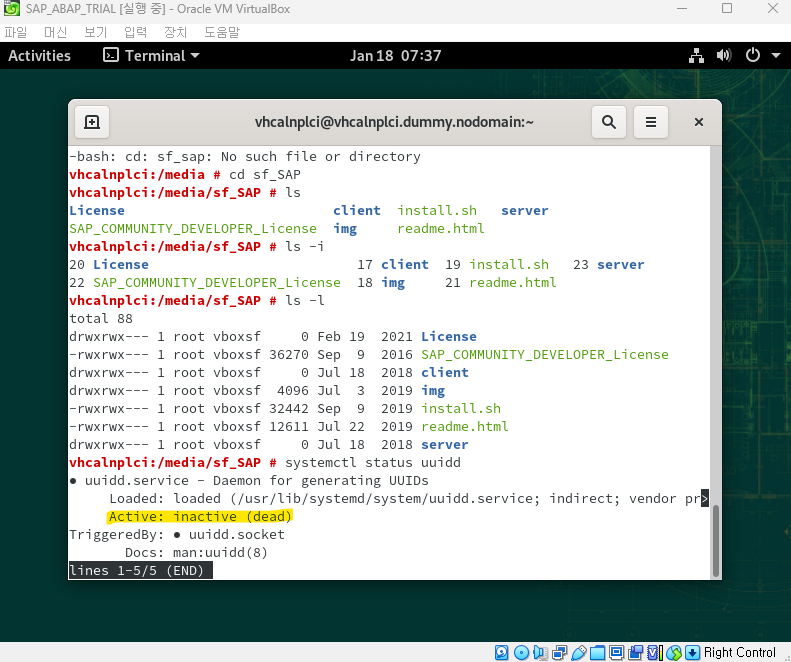
Task: Maximize the VirtualBox window
Action: point(727,9)
